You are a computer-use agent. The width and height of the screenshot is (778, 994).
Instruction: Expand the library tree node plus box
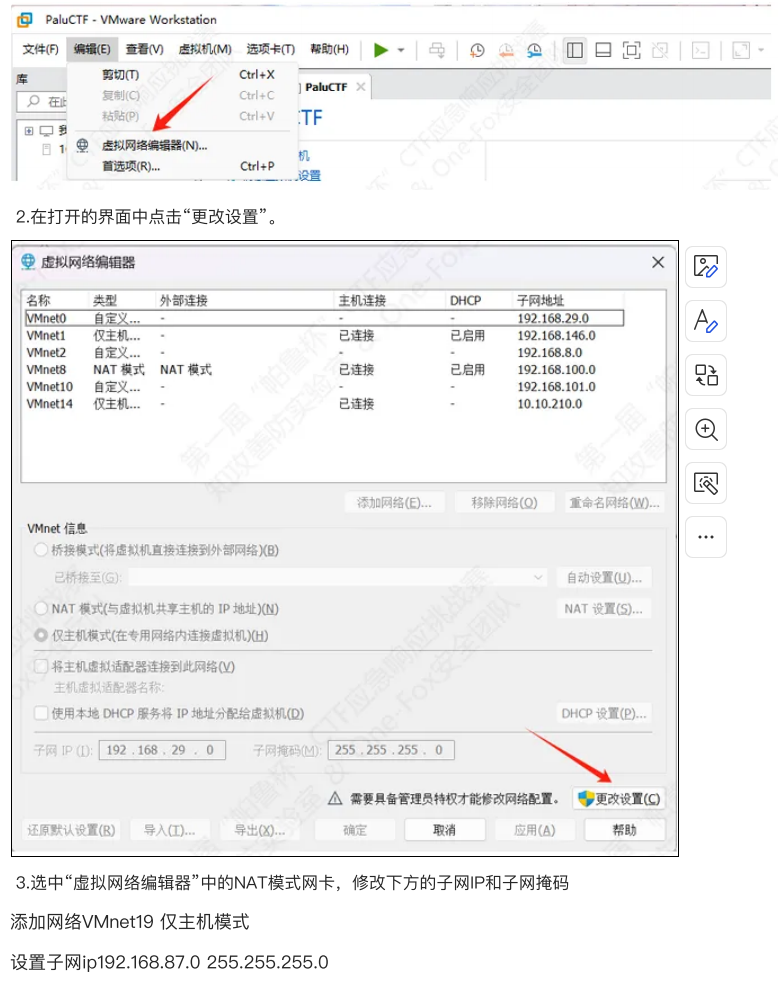29,131
